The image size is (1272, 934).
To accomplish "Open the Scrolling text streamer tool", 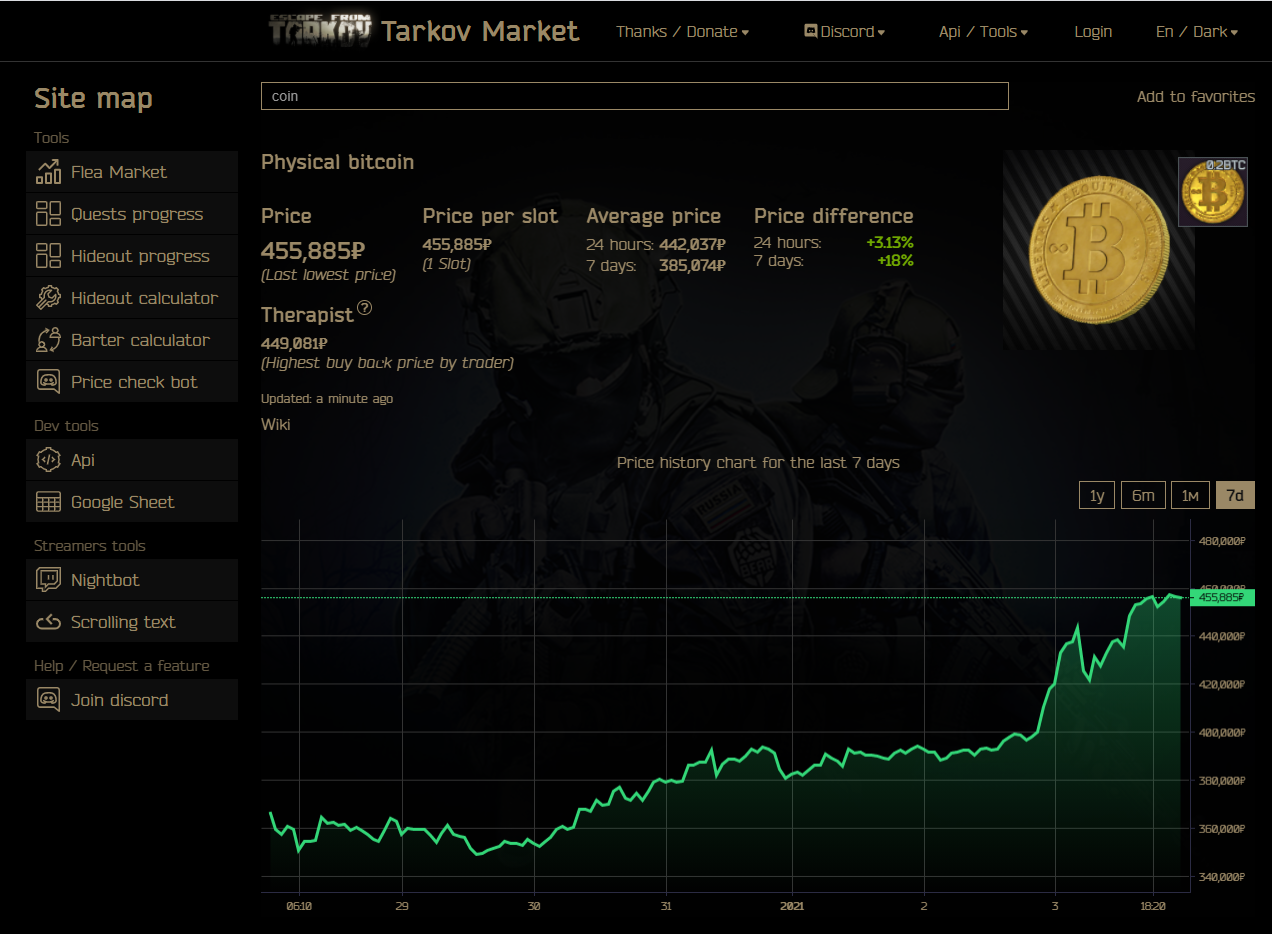I will pos(132,622).
